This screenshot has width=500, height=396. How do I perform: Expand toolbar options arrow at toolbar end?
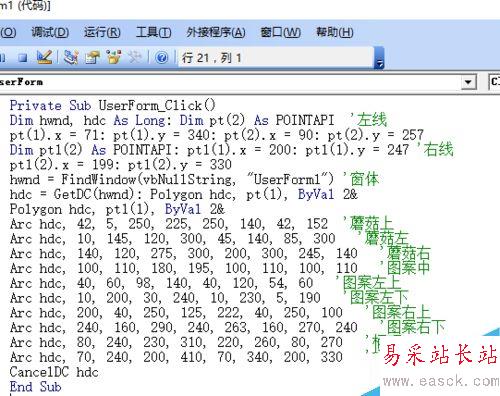click(x=379, y=58)
